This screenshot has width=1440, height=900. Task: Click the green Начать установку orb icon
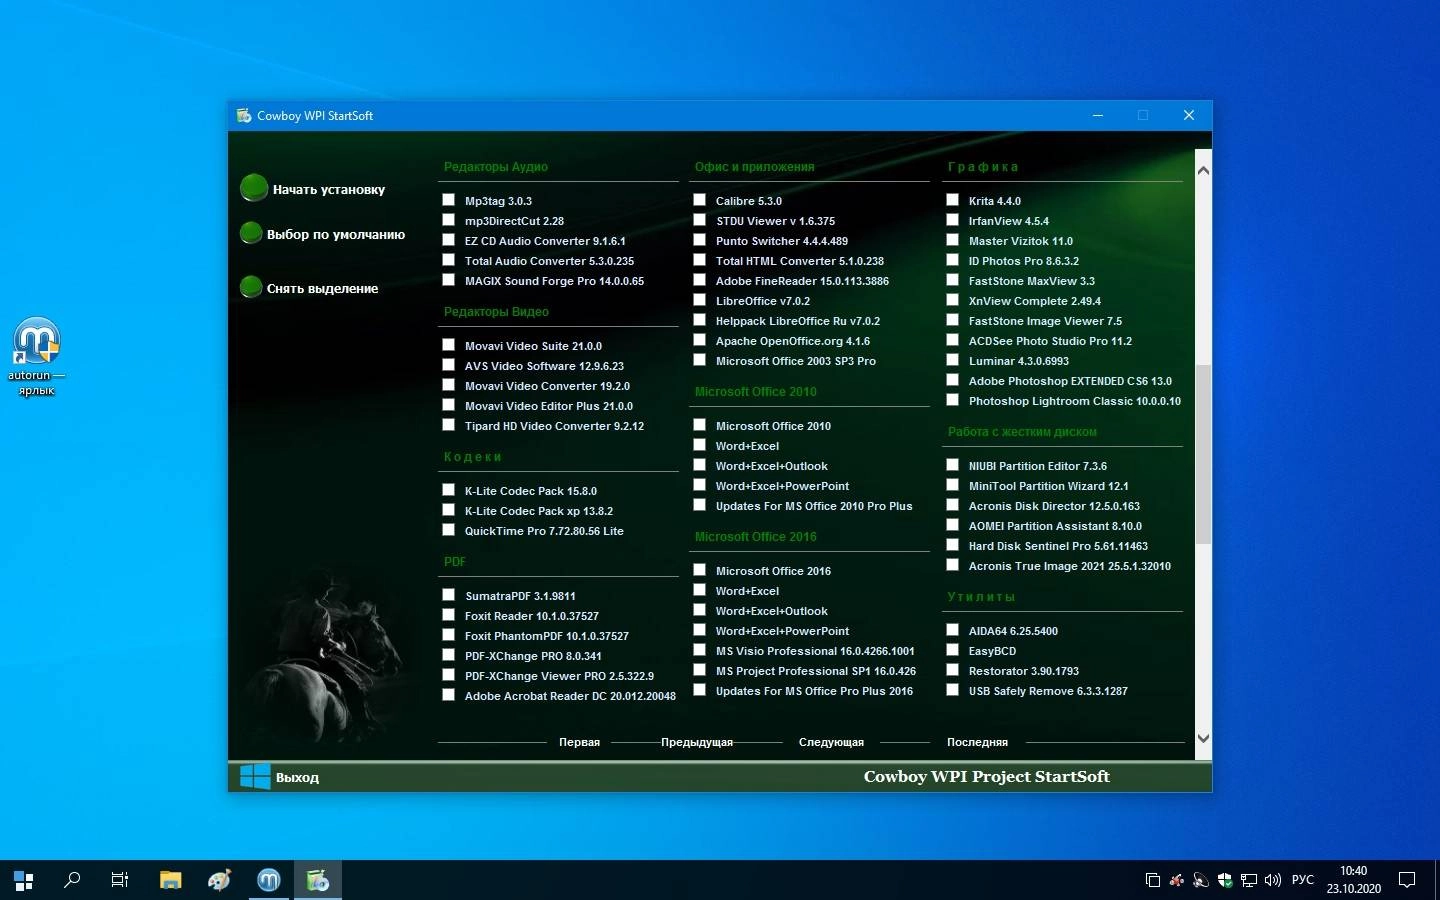coord(254,187)
